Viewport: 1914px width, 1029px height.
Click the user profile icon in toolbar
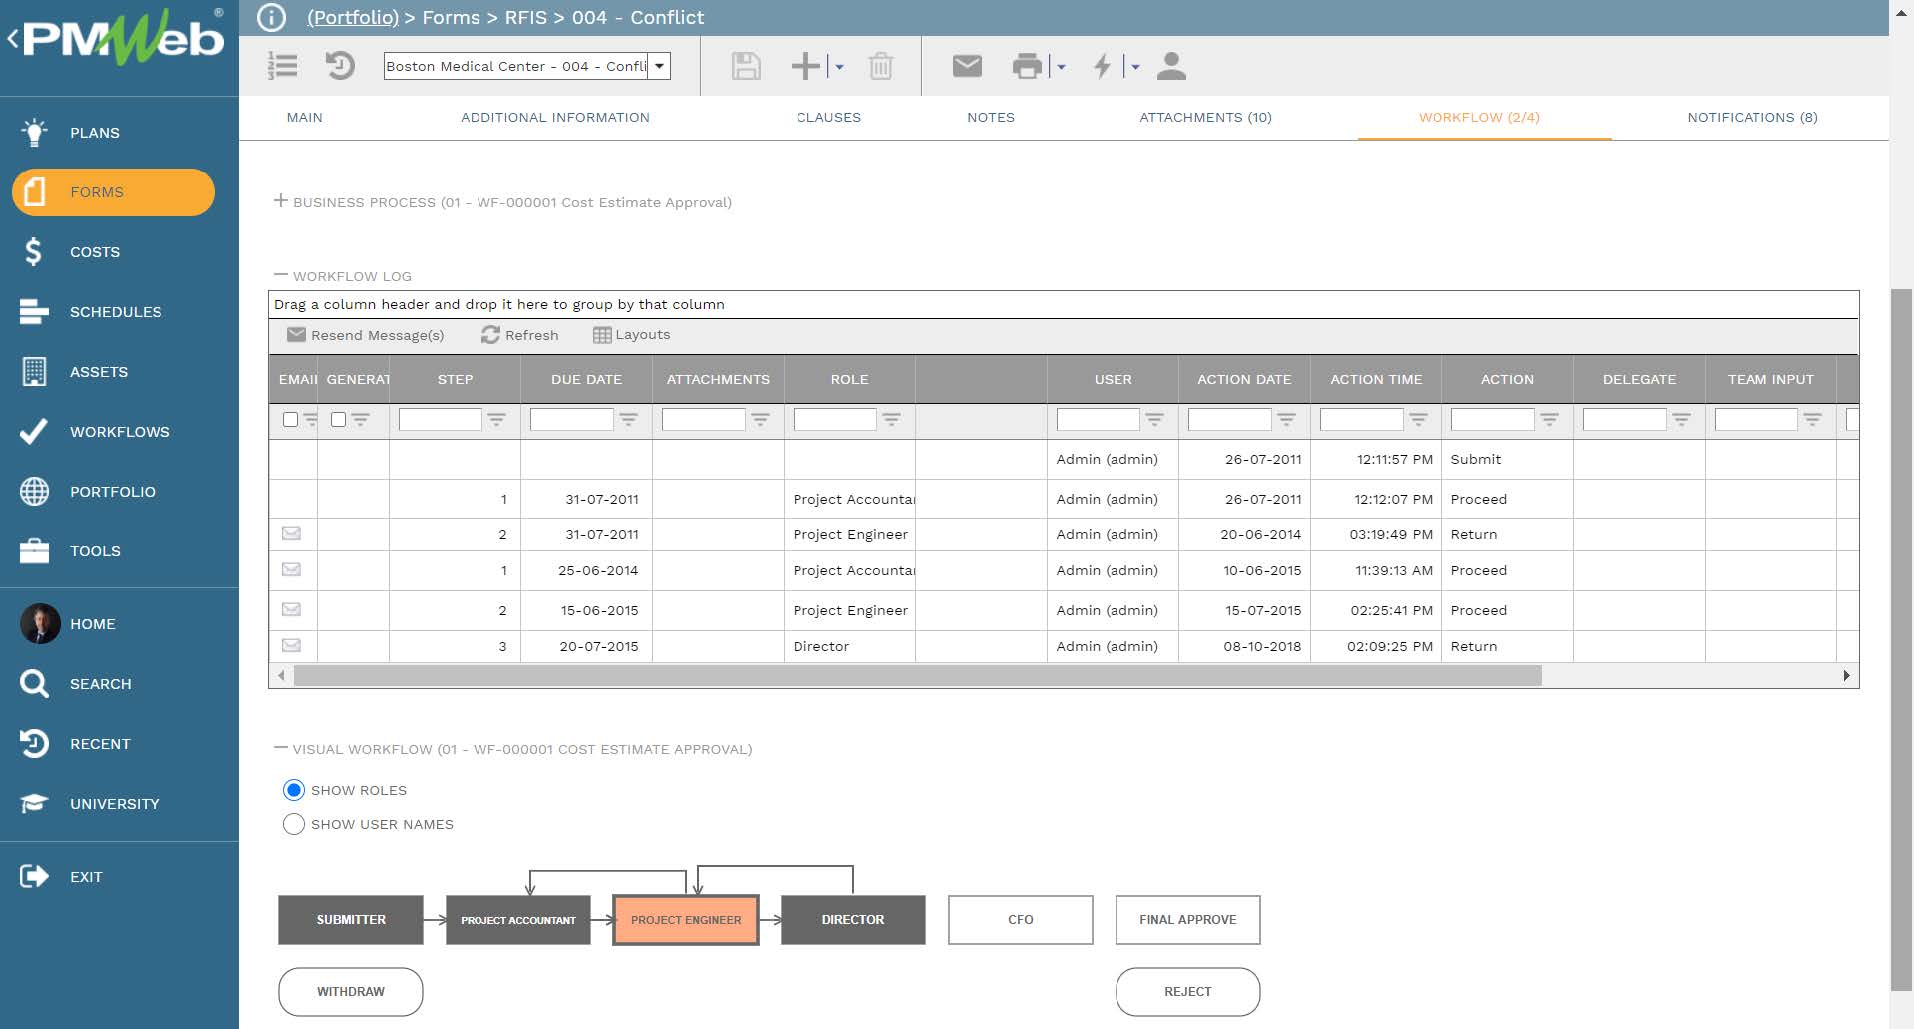click(x=1172, y=65)
